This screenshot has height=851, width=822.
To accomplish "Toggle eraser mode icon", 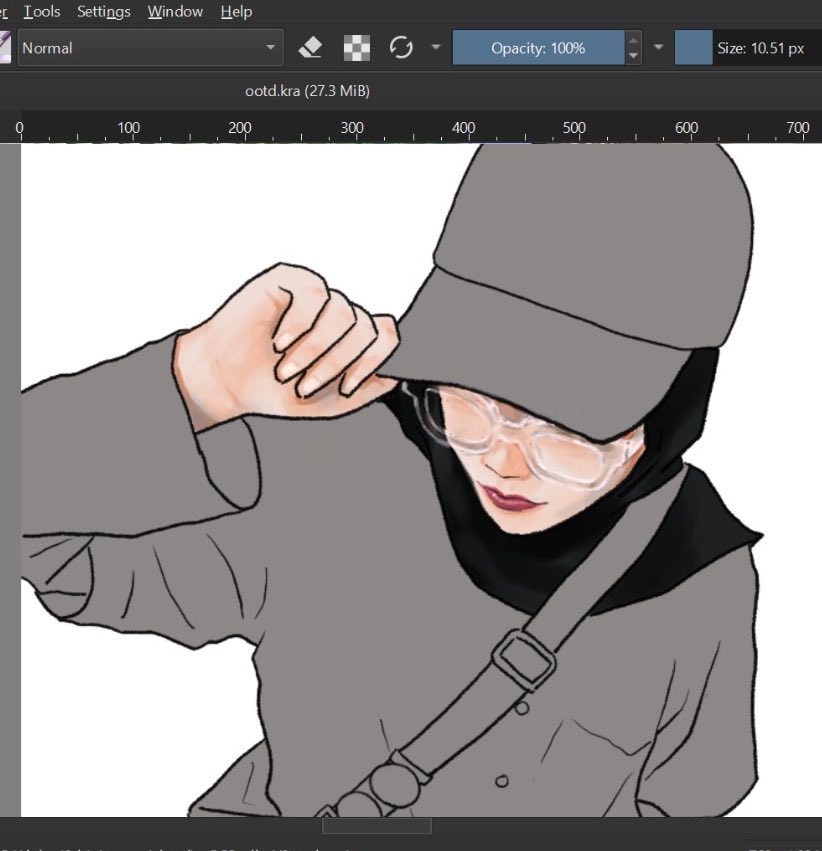I will click(x=310, y=48).
